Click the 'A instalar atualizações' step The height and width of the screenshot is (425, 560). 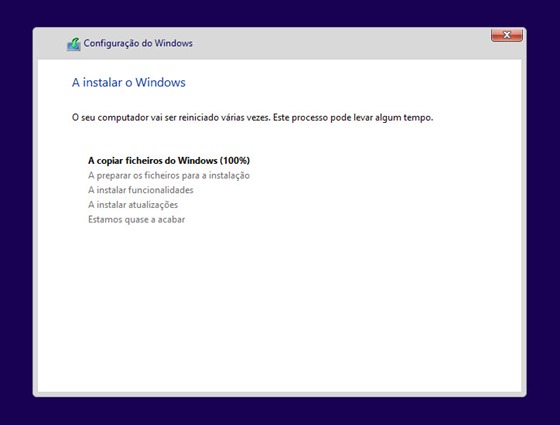pyautogui.click(x=133, y=205)
